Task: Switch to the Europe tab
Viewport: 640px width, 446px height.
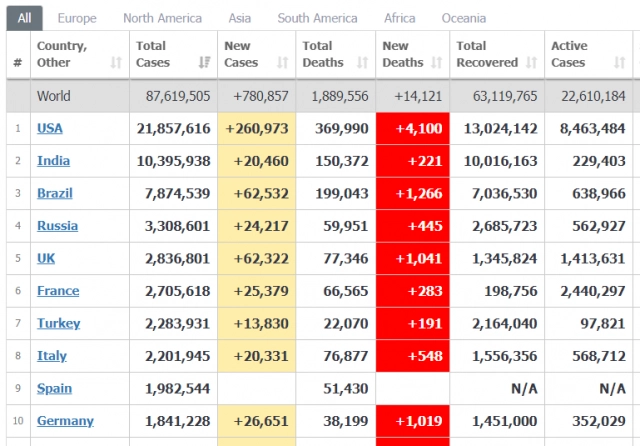Action: pyautogui.click(x=77, y=18)
